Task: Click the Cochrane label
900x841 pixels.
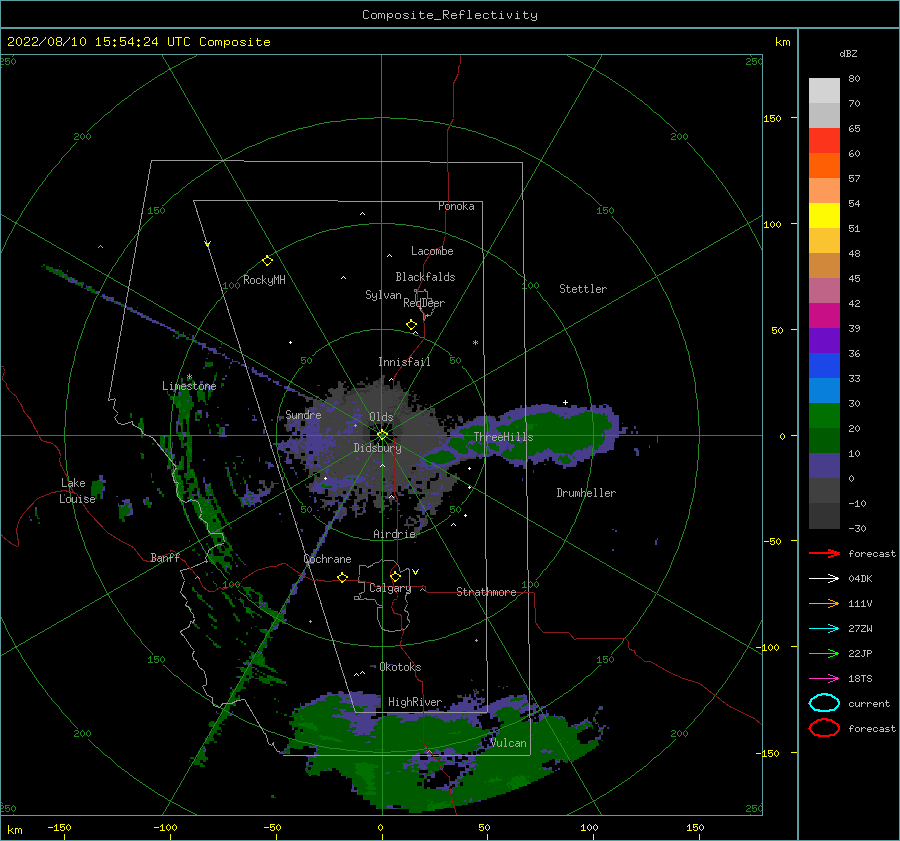Action: [x=327, y=559]
